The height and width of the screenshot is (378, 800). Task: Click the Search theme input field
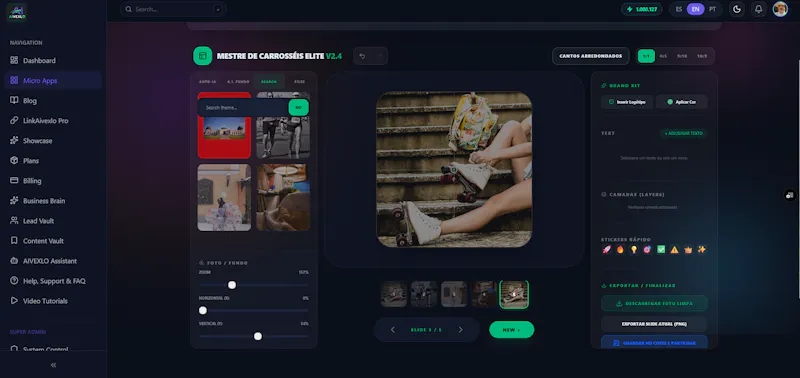pyautogui.click(x=243, y=108)
